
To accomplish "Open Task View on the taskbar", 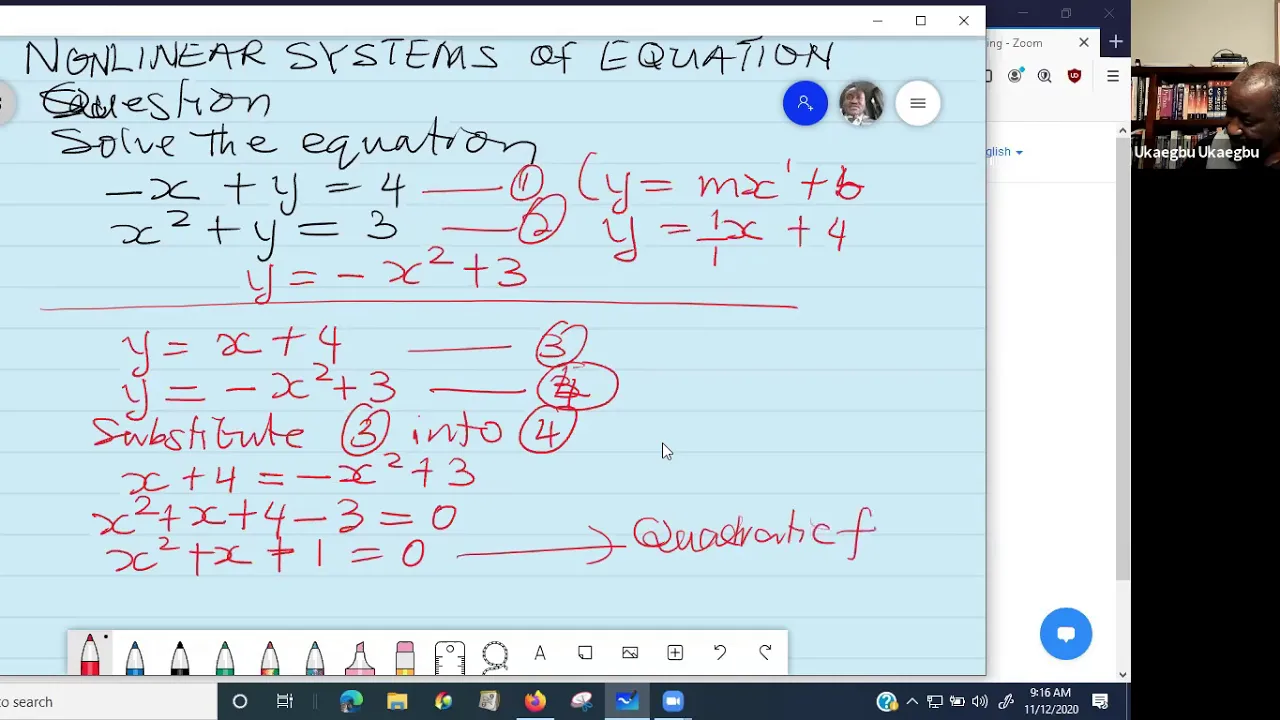I will click(x=285, y=702).
